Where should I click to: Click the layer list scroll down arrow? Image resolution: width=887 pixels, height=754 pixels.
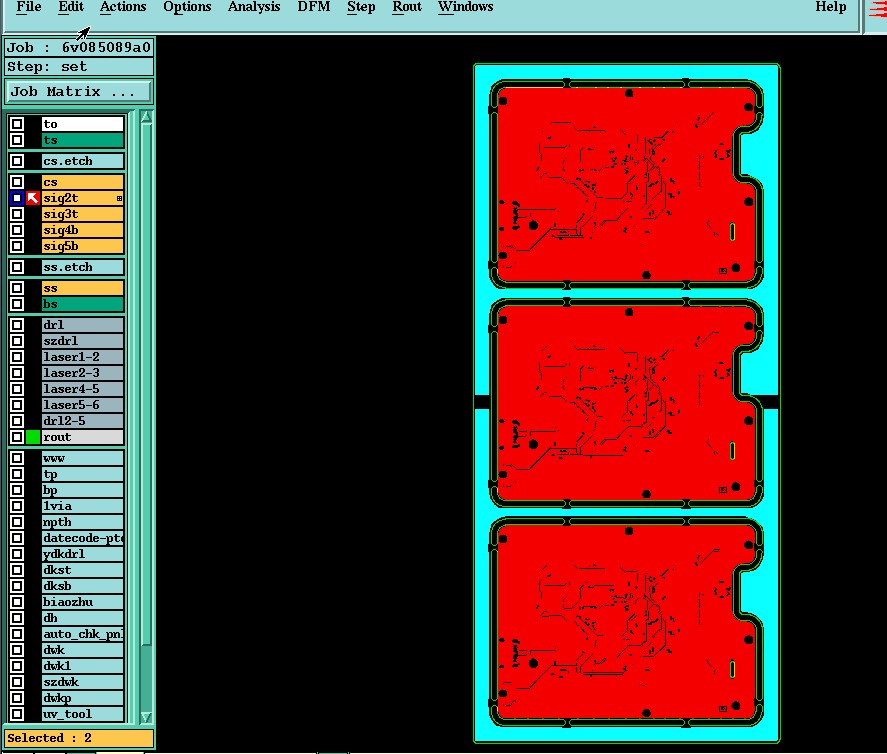pyautogui.click(x=146, y=717)
